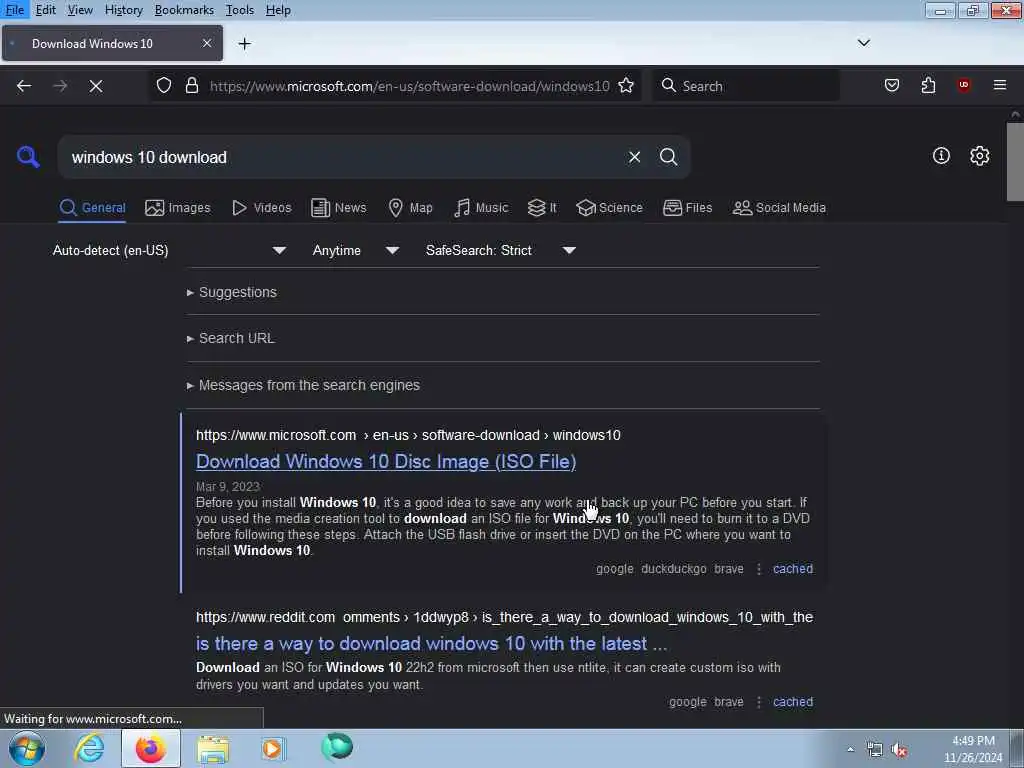Screen dimensions: 1024x768
Task: Open the File menu
Action: point(14,10)
